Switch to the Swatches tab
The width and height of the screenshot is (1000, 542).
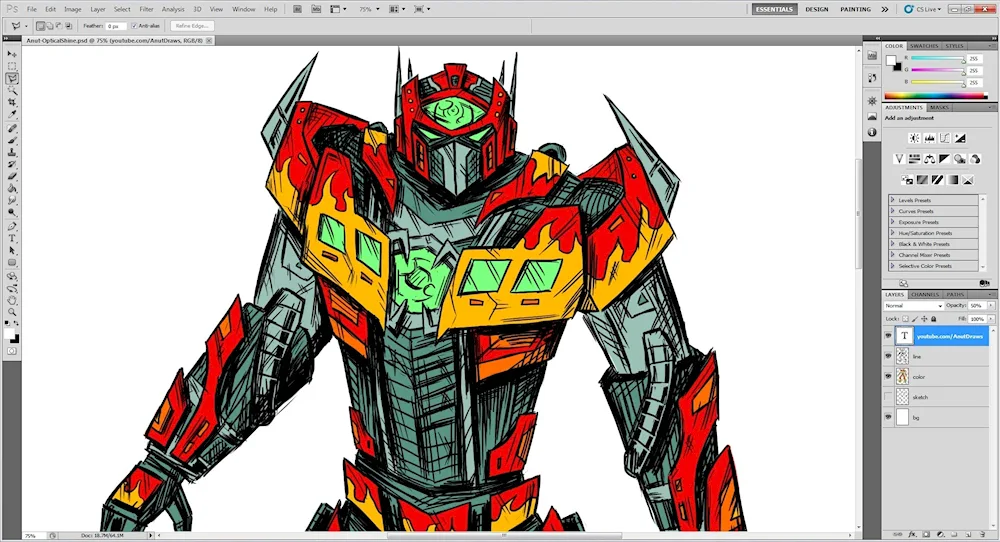tap(924, 46)
